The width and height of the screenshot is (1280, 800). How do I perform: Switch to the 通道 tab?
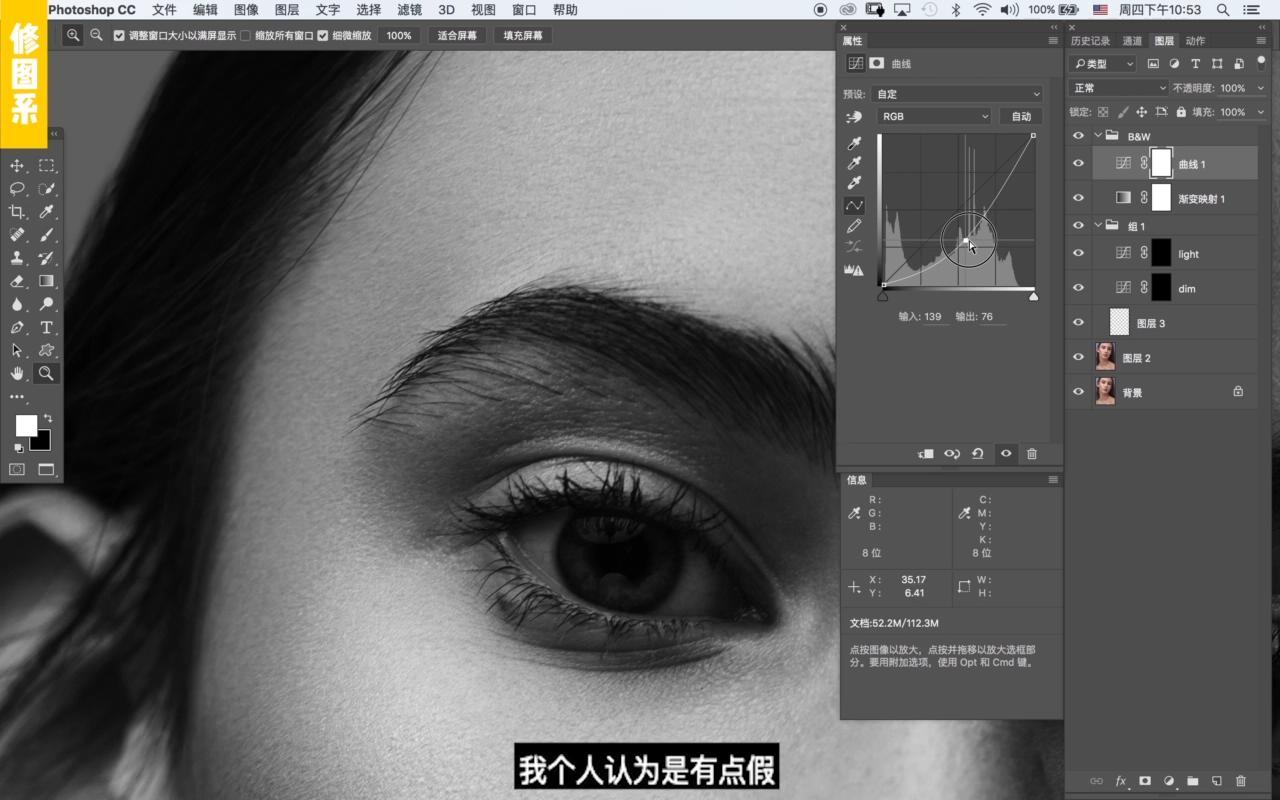pyautogui.click(x=1132, y=41)
